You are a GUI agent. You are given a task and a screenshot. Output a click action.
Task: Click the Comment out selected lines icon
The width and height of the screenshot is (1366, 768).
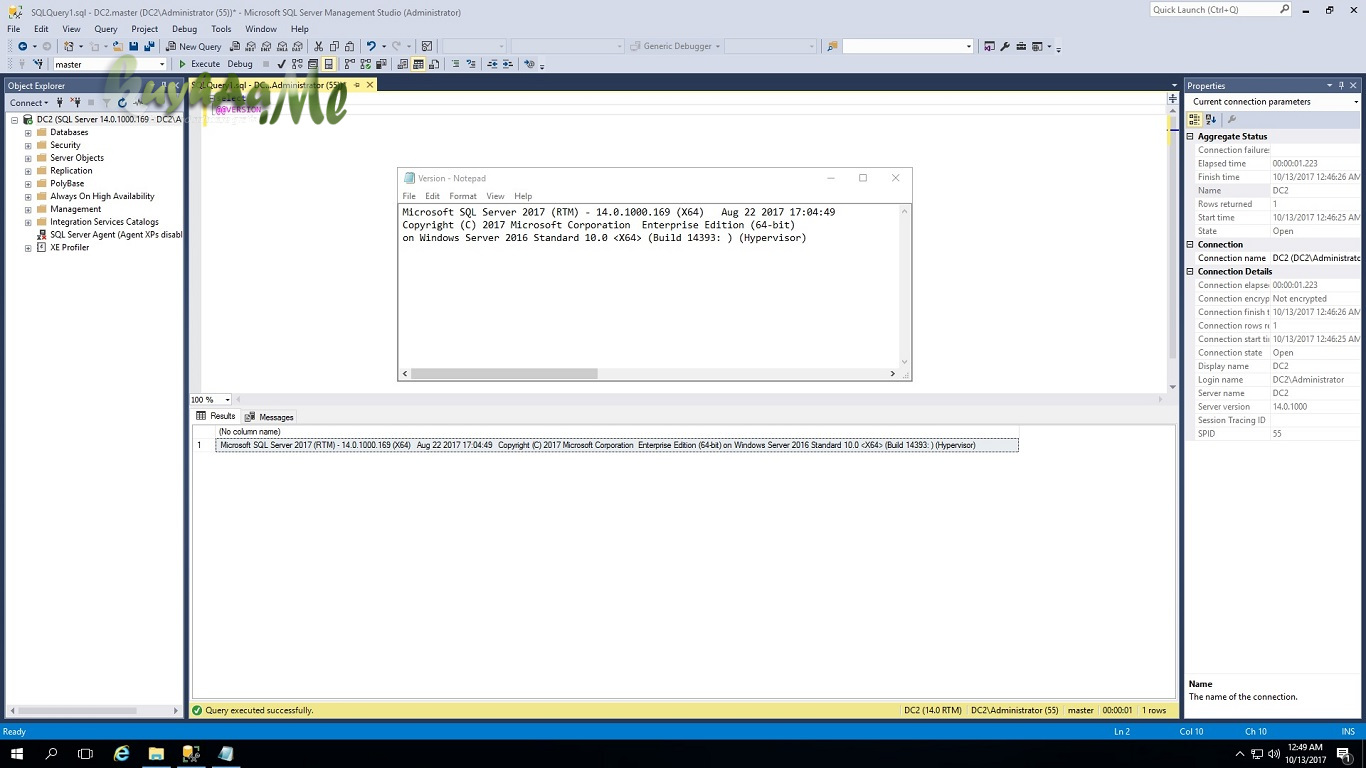(455, 64)
